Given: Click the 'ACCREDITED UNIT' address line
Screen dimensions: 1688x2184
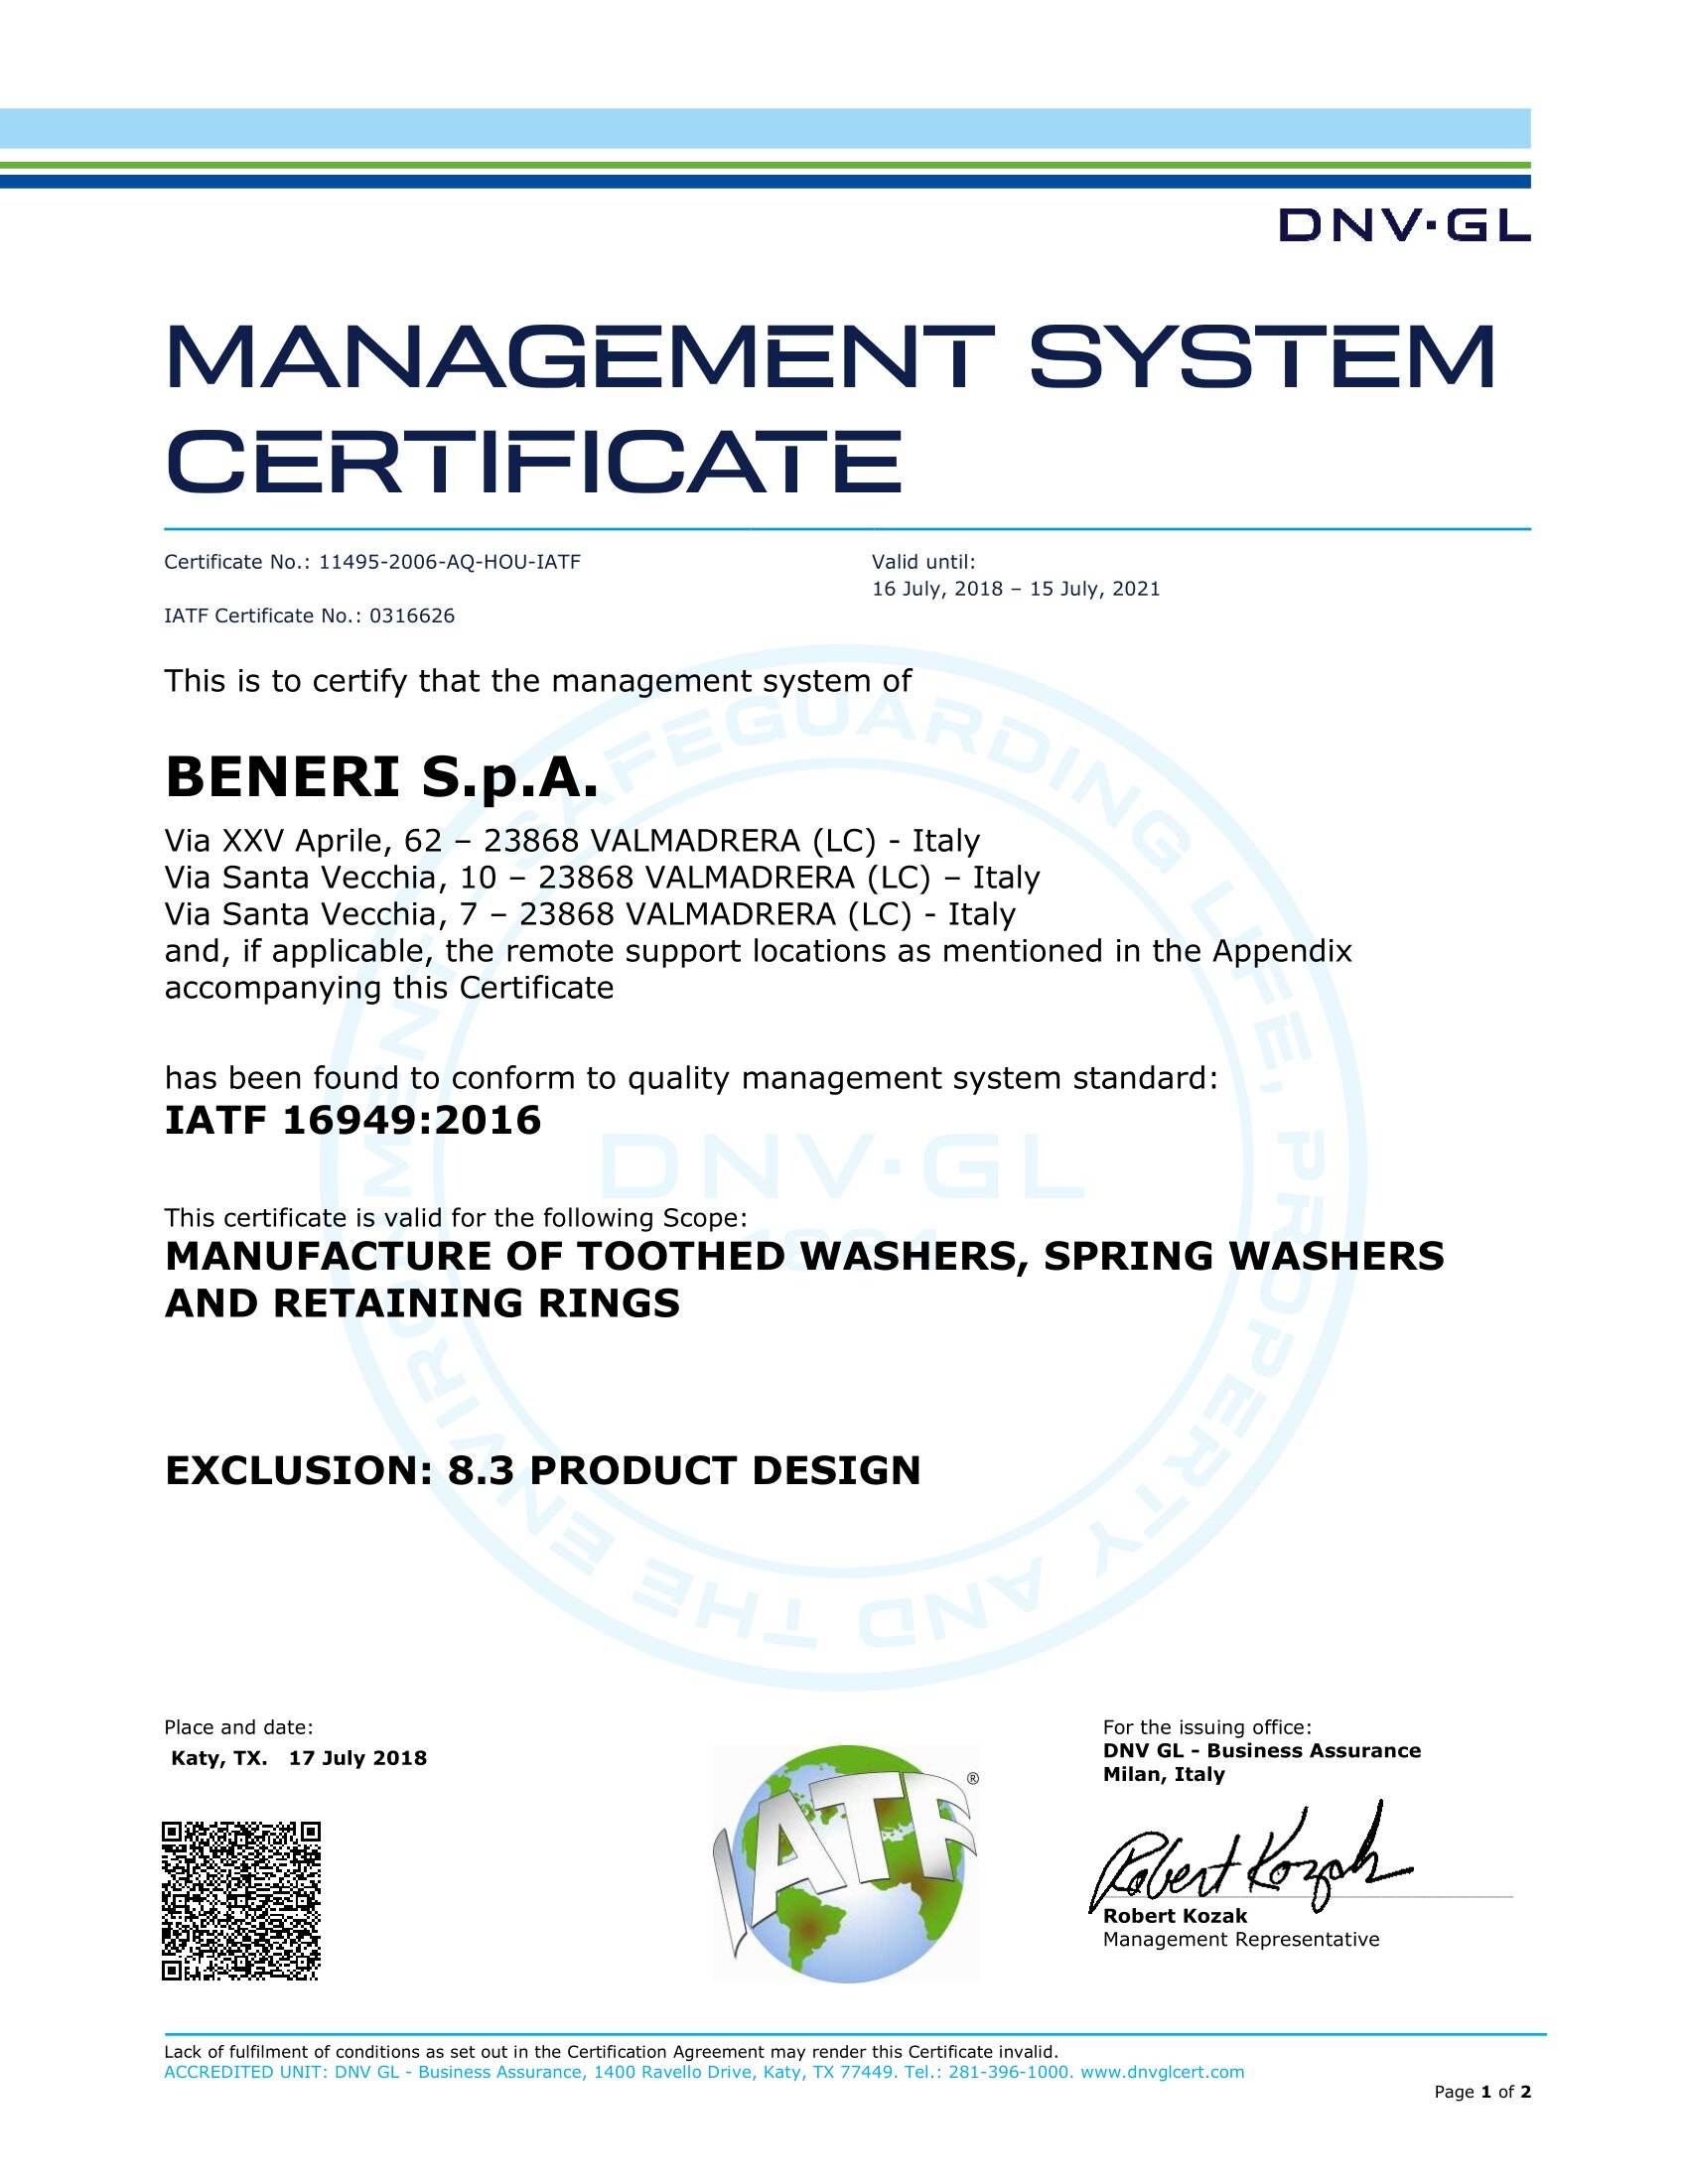Looking at the screenshot, I should click(x=704, y=2072).
